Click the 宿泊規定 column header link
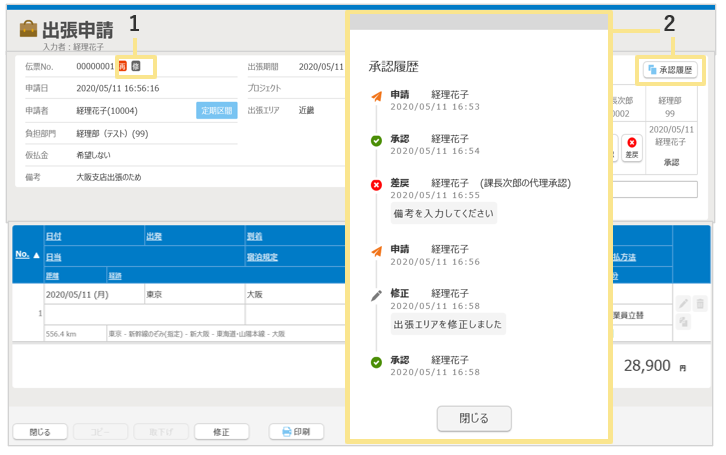This screenshot has width=726, height=455. click(x=261, y=257)
